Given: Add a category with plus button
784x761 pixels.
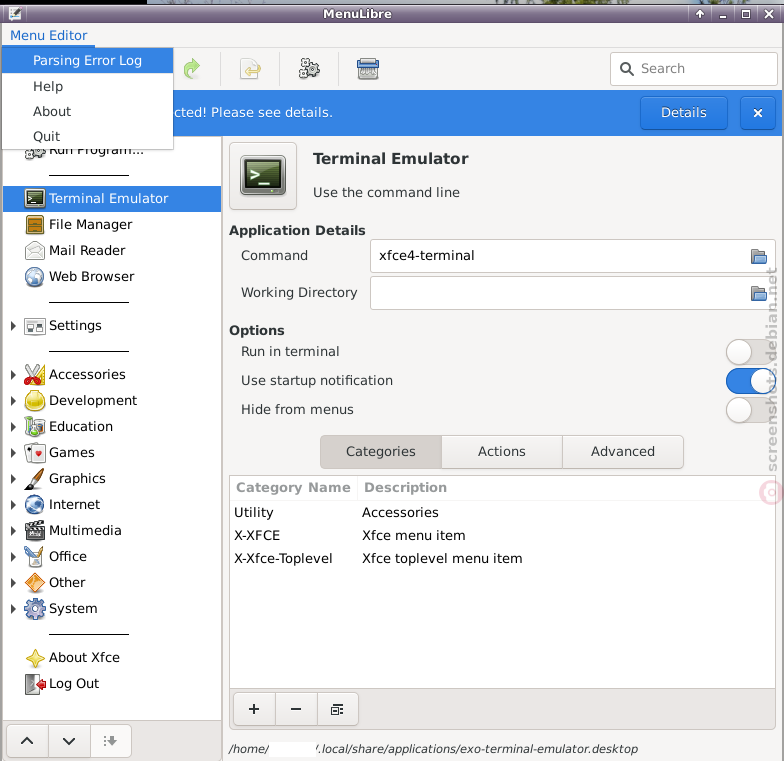Looking at the screenshot, I should pos(254,709).
